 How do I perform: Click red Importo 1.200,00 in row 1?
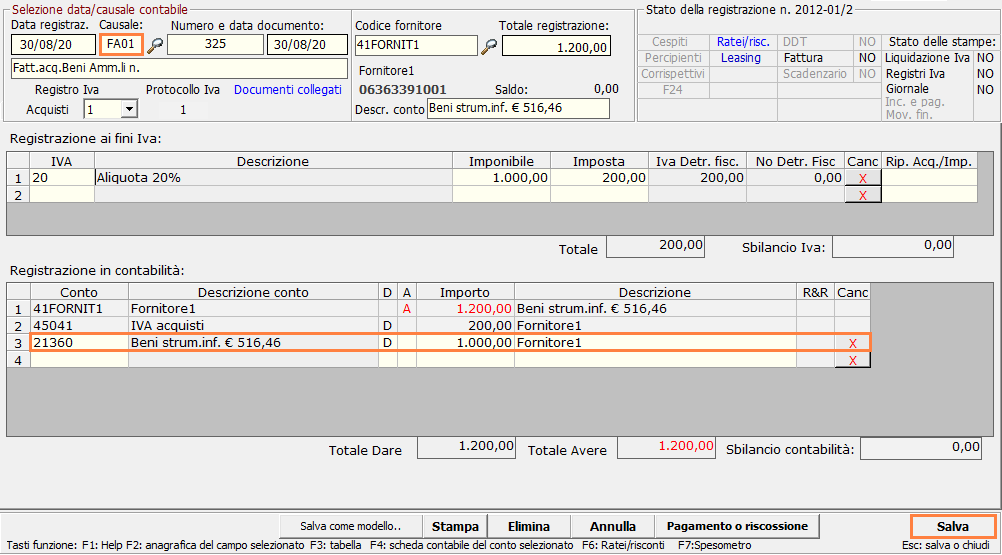[465, 308]
